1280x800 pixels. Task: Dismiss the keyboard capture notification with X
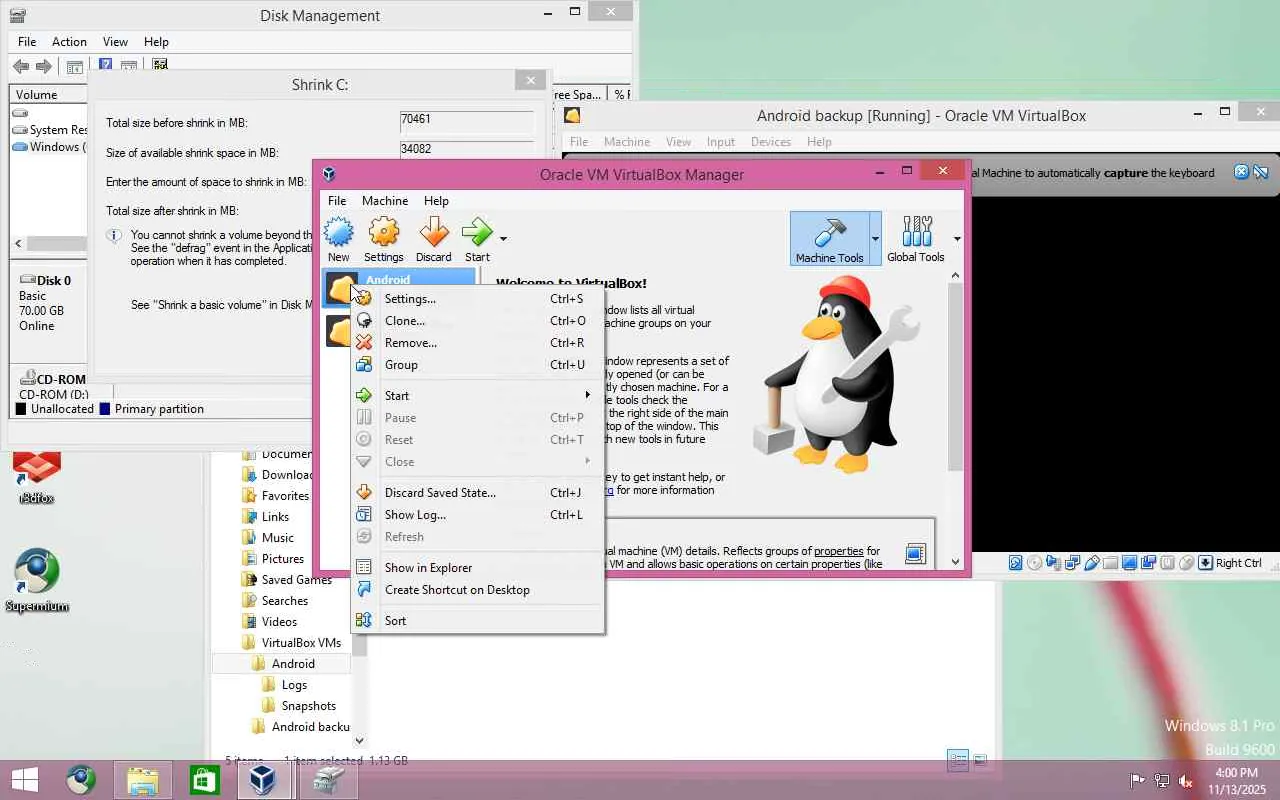[1241, 172]
